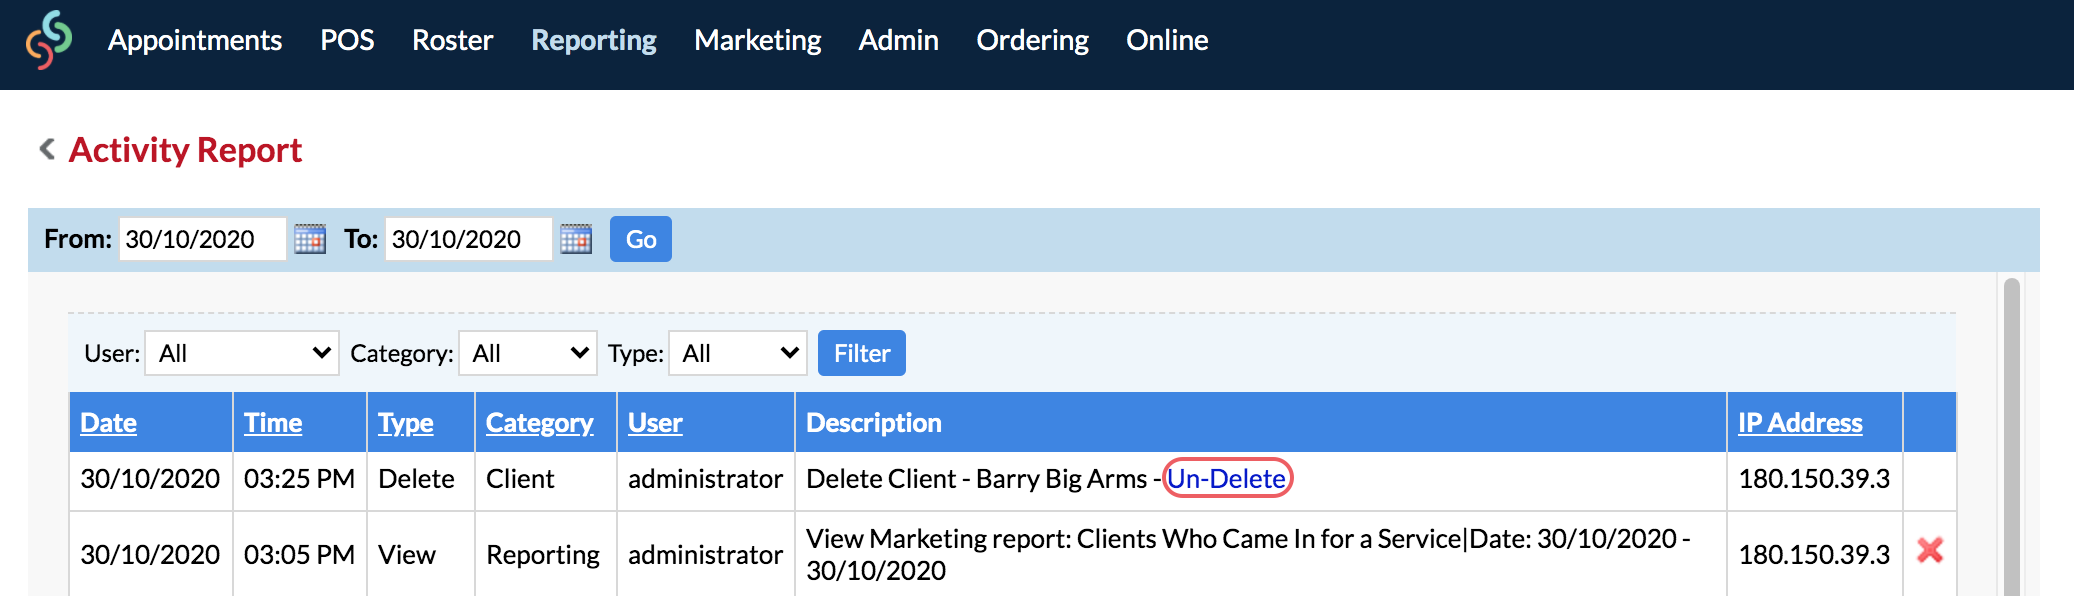
Task: Open the From date calendar picker
Action: (310, 239)
